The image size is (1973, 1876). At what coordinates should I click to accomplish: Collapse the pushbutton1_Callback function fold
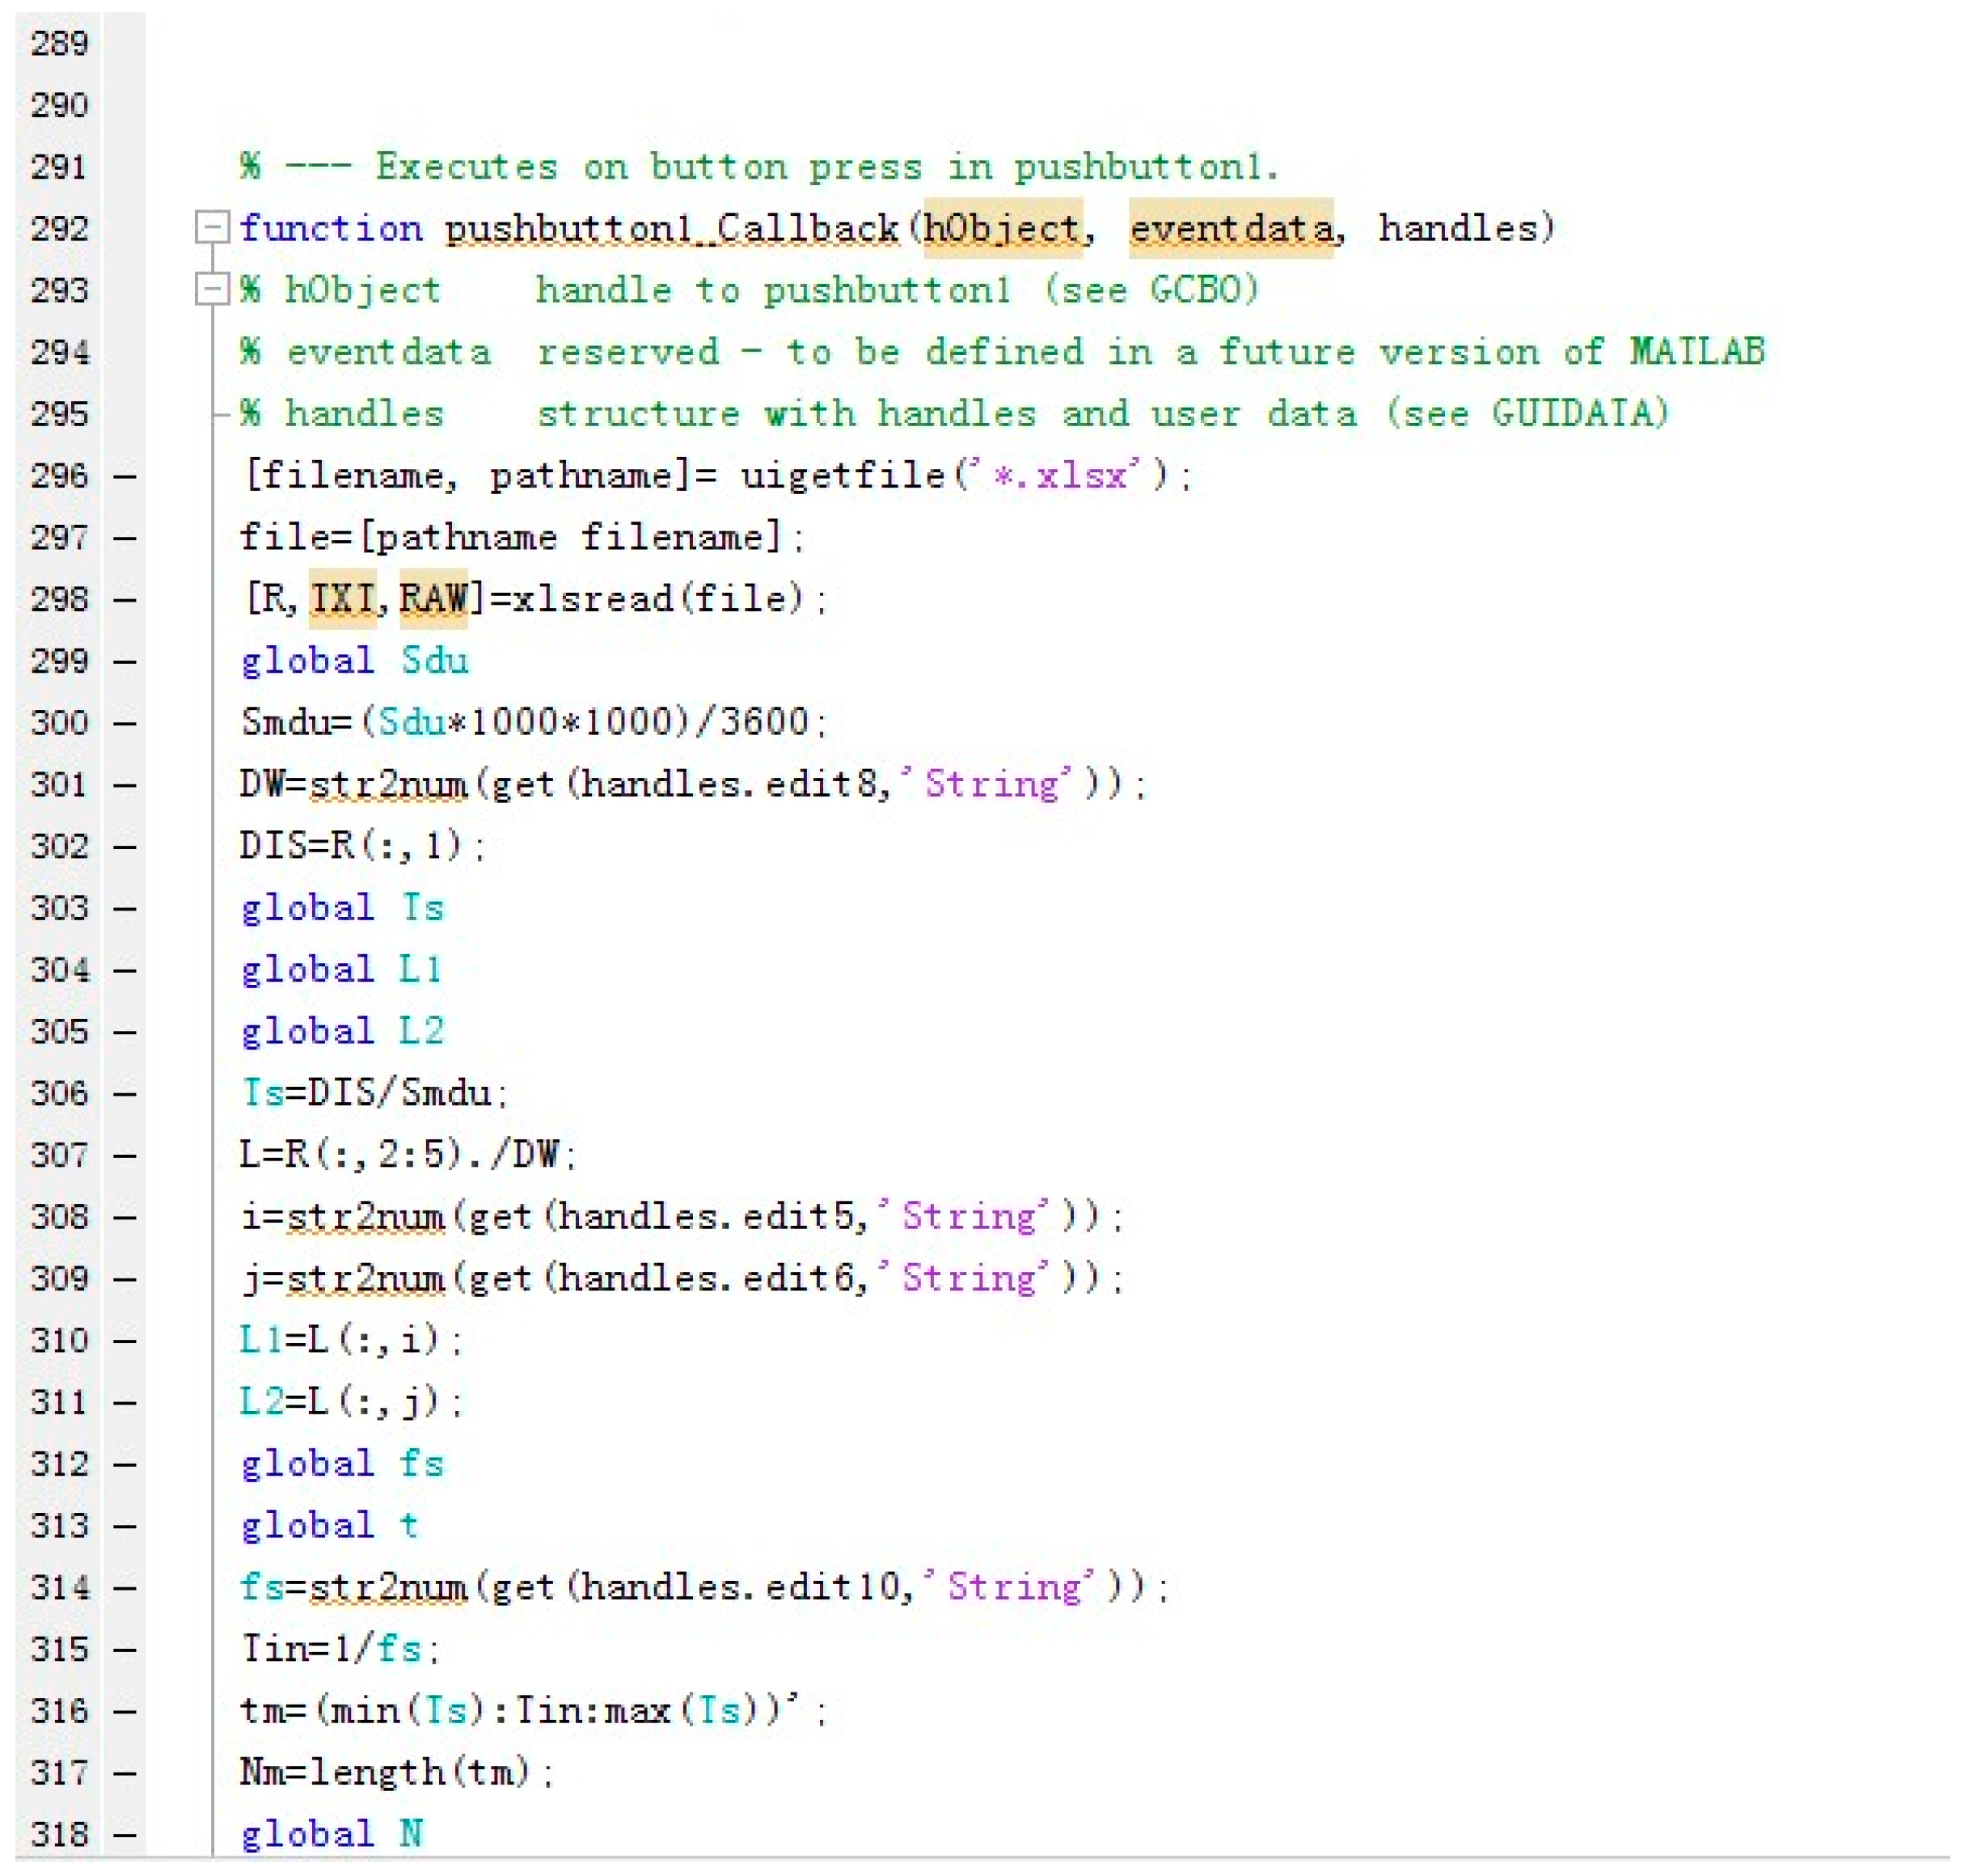(211, 228)
